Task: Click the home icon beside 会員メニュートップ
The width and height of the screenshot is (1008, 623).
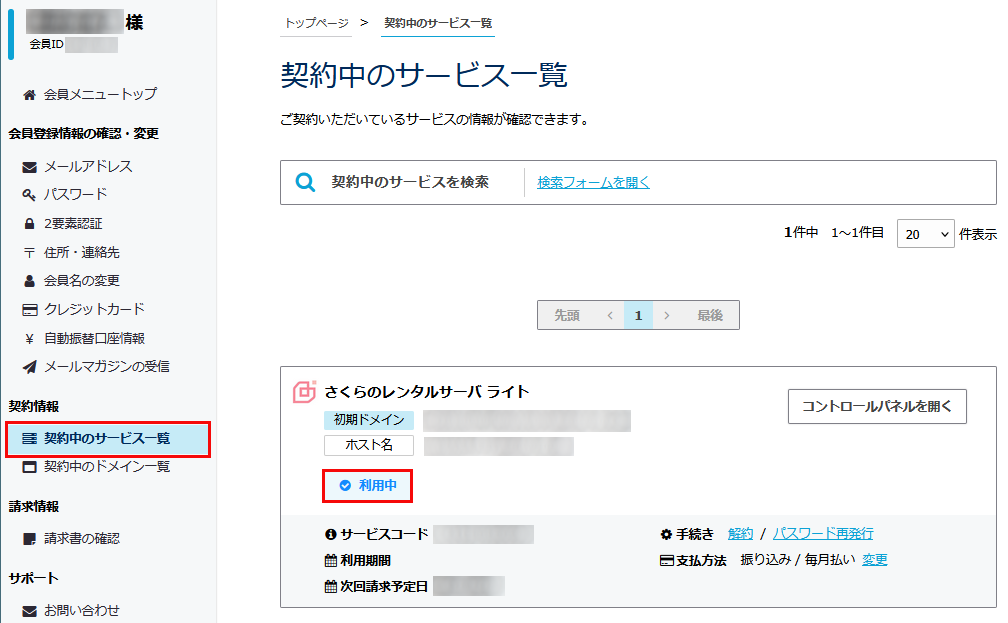Action: 29,95
